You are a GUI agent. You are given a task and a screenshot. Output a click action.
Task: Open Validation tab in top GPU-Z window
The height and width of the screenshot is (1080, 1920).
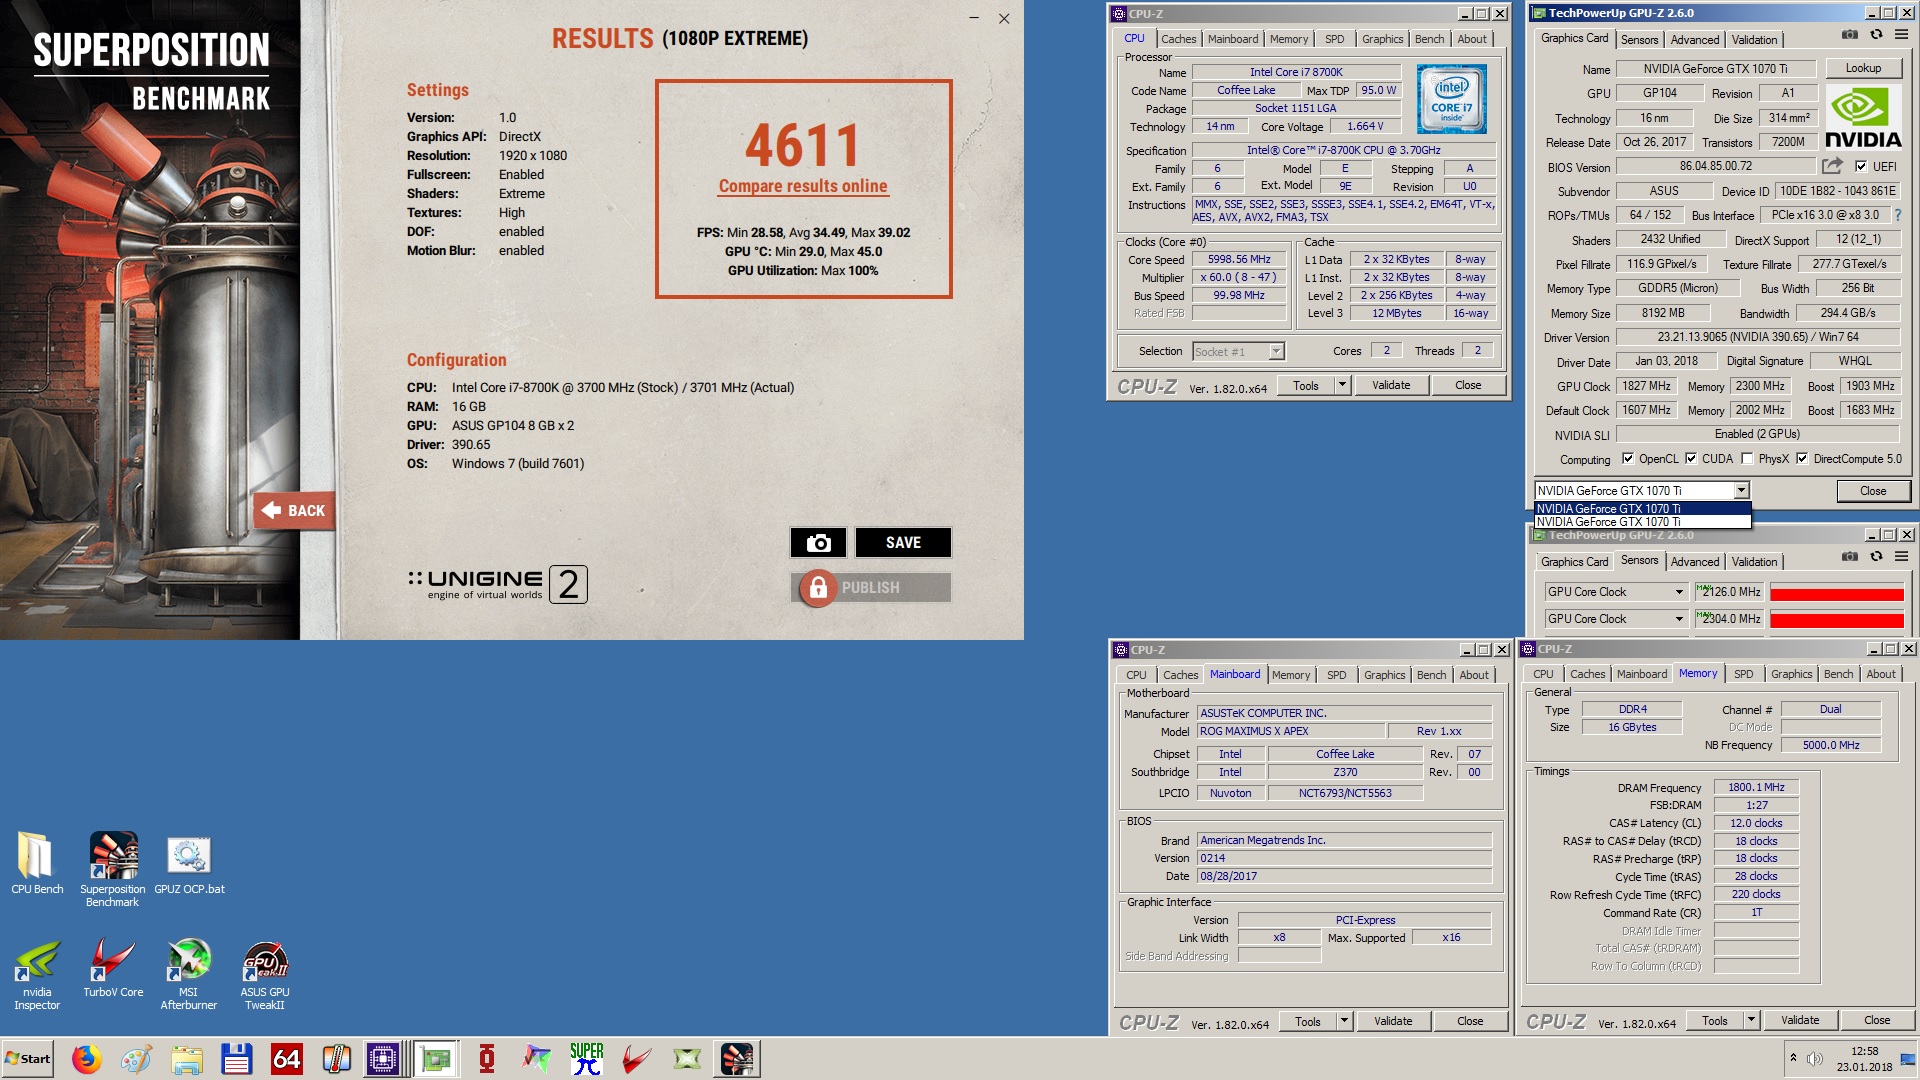click(1755, 40)
